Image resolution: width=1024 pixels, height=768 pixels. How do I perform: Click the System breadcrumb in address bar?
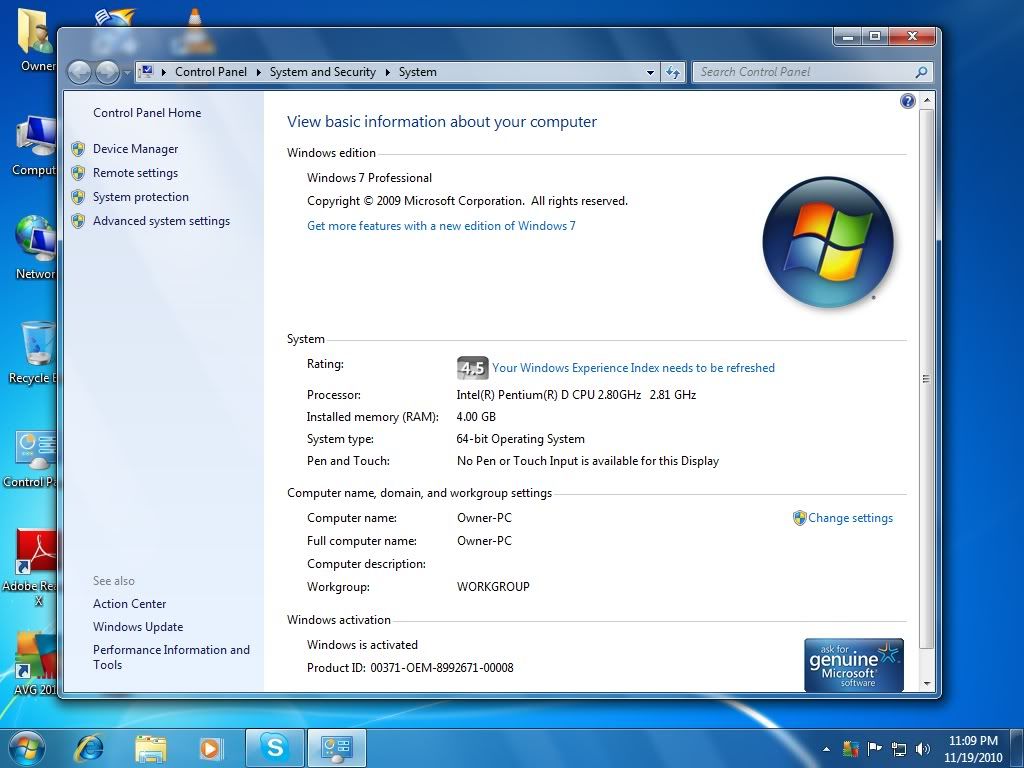pyautogui.click(x=417, y=72)
